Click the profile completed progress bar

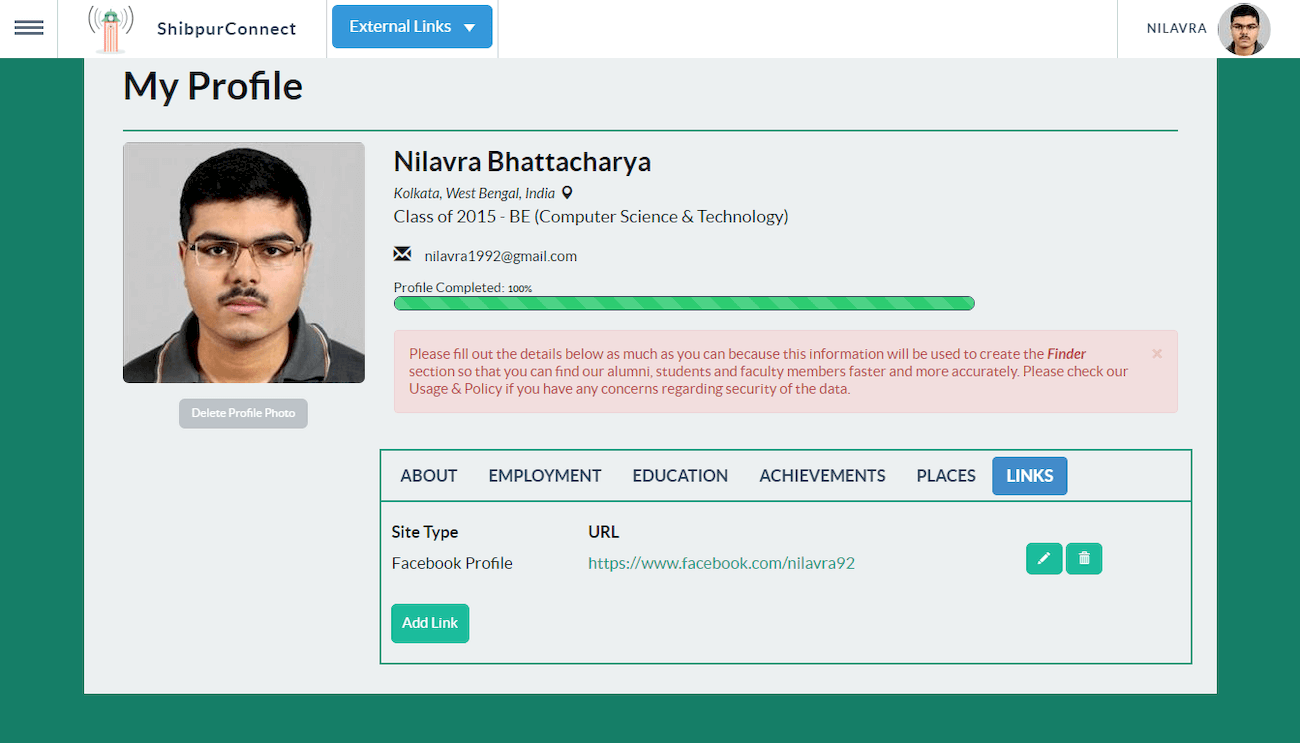[684, 303]
